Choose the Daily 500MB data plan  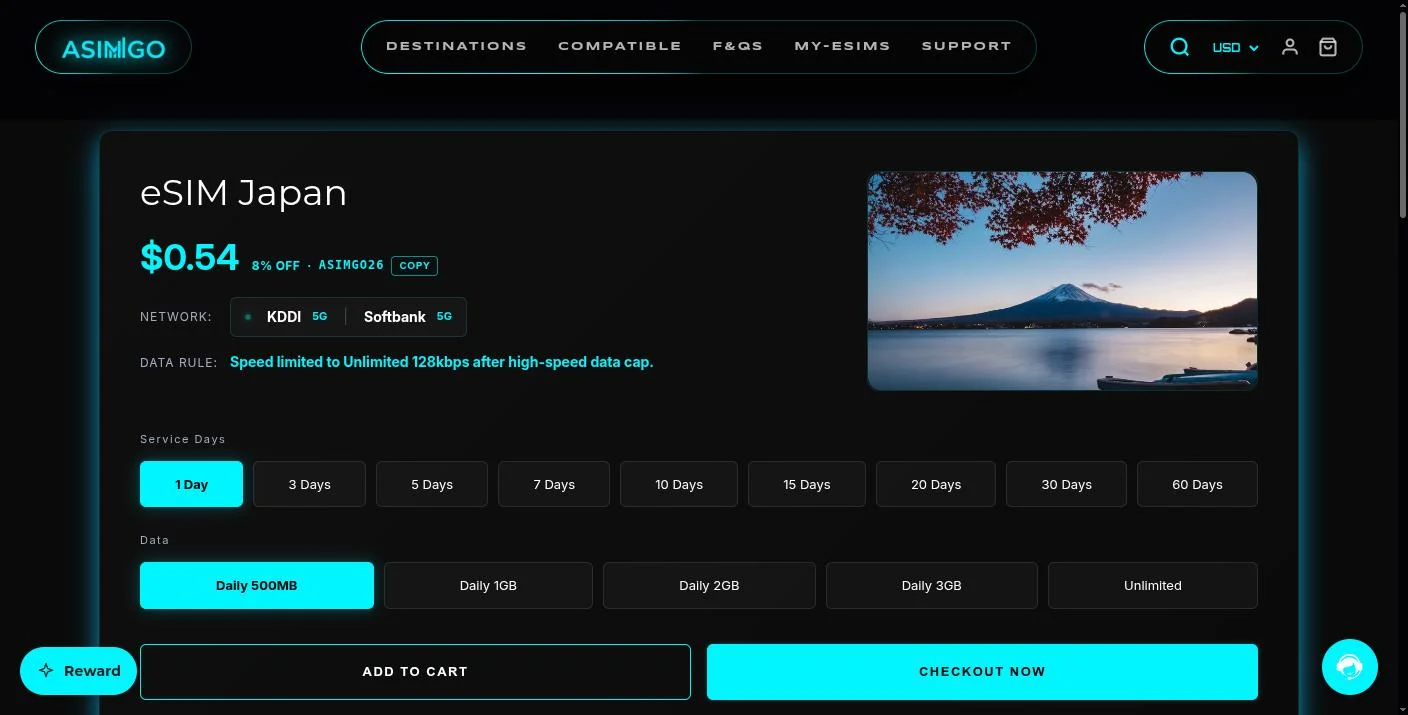[257, 585]
